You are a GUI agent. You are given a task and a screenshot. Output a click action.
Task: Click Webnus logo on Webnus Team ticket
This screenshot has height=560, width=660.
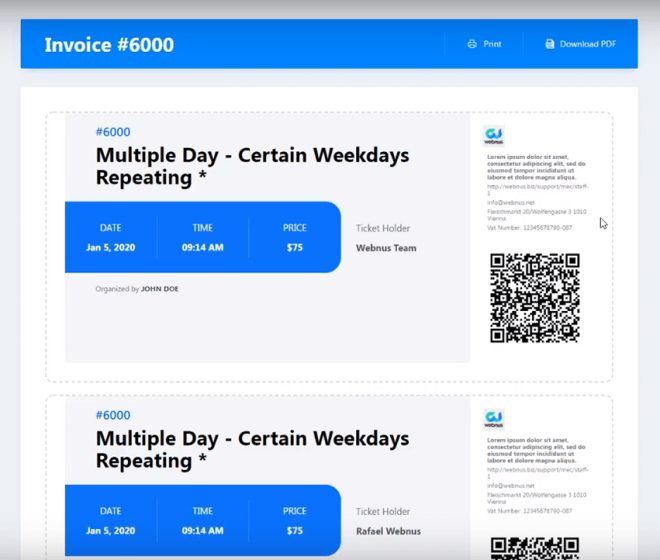coord(493,136)
